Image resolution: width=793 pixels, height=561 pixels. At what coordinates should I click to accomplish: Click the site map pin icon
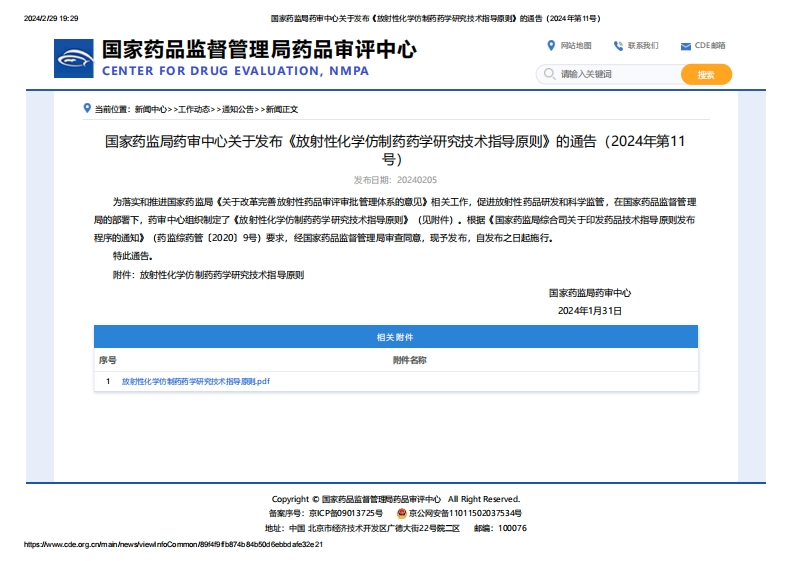coord(551,45)
